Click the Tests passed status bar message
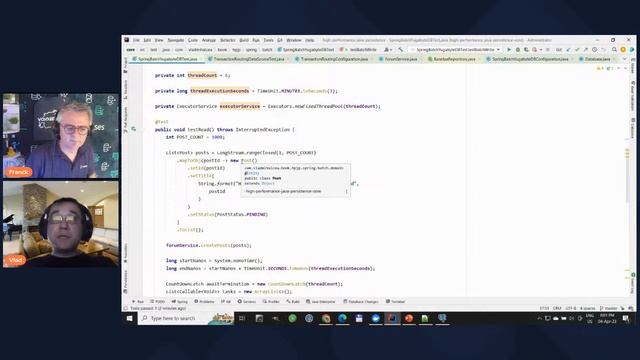640x360 pixels. click(x=158, y=308)
